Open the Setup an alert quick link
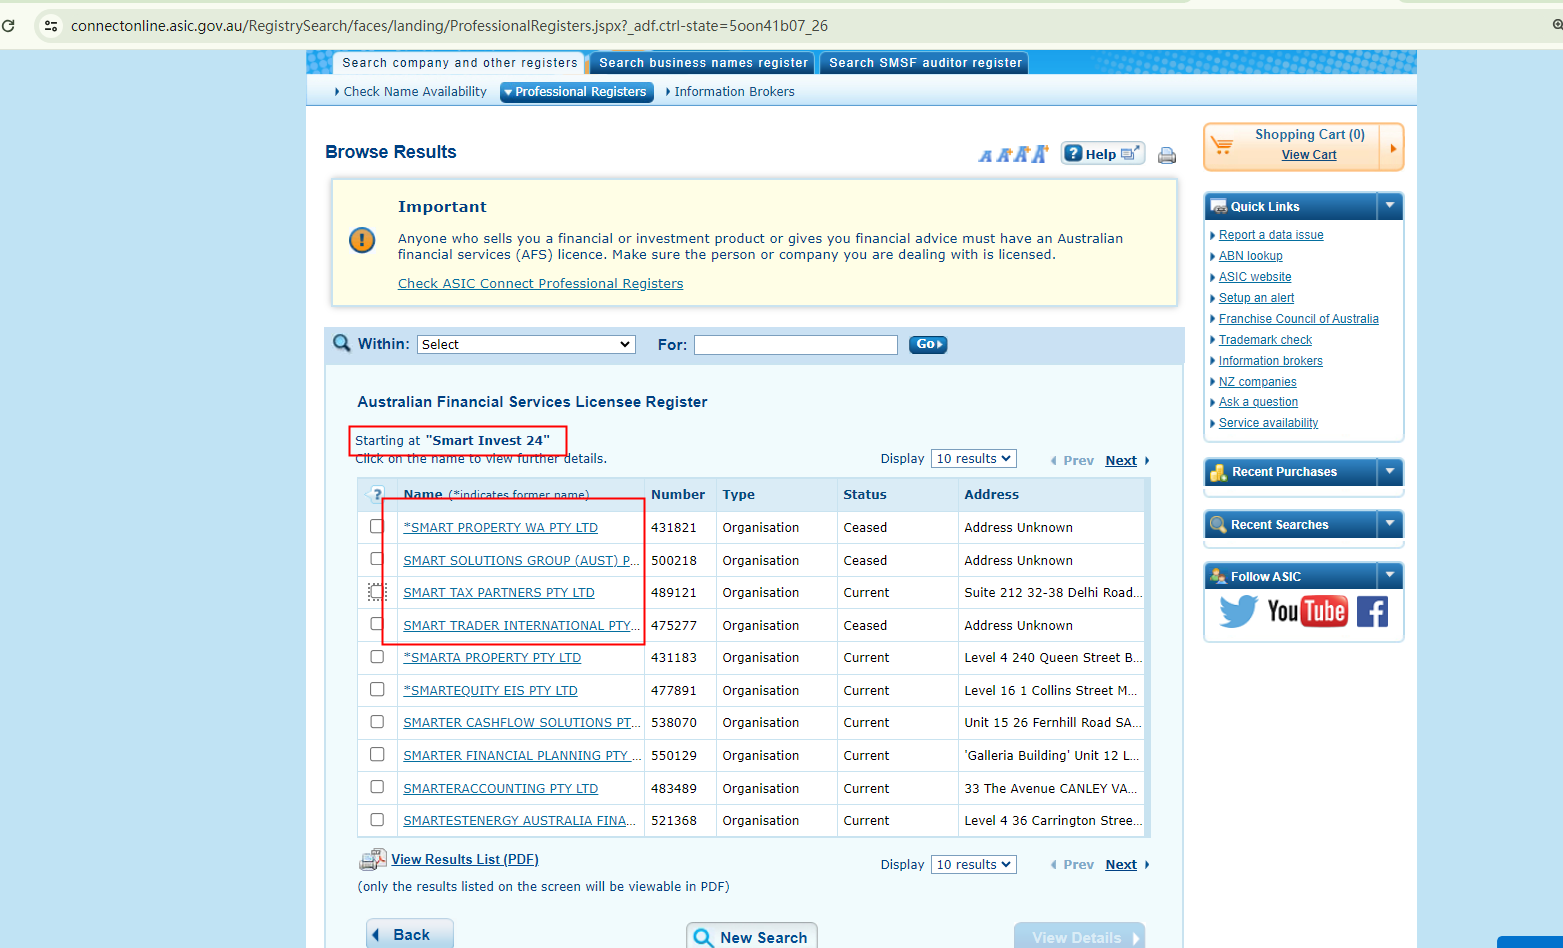 [x=1256, y=298]
